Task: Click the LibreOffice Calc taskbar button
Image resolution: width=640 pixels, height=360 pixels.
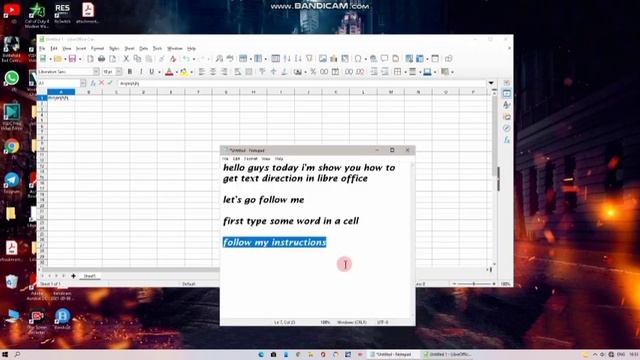Action: pyautogui.click(x=448, y=354)
